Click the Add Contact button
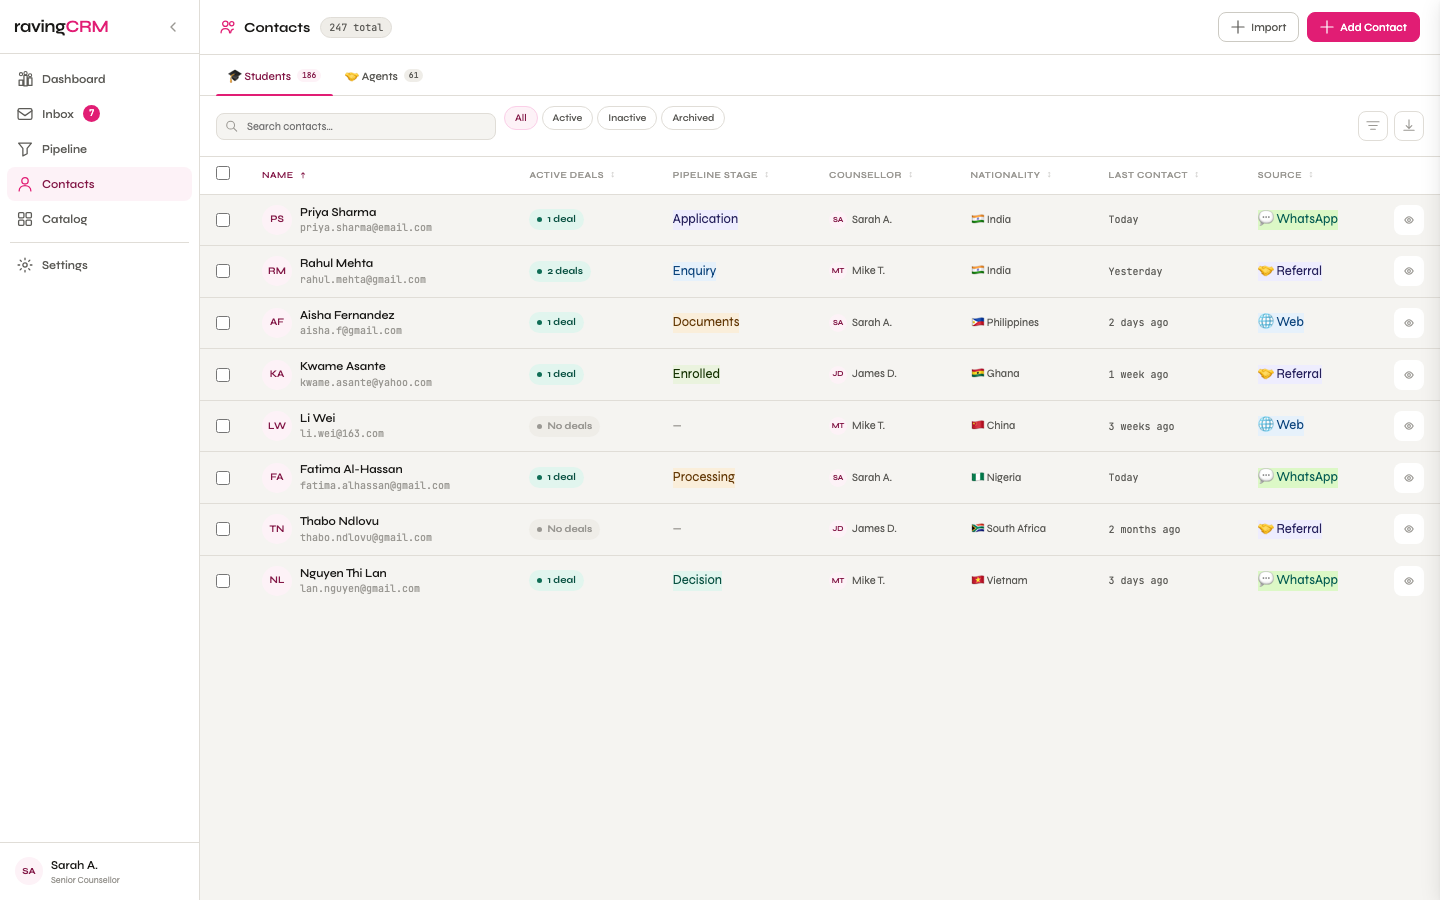The height and width of the screenshot is (900, 1440). pyautogui.click(x=1363, y=26)
